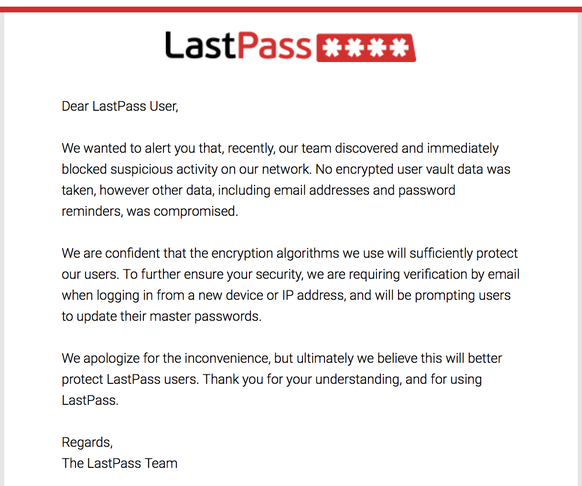Click the 'Regards,' closing line
This screenshot has height=486, width=582.
tap(87, 443)
